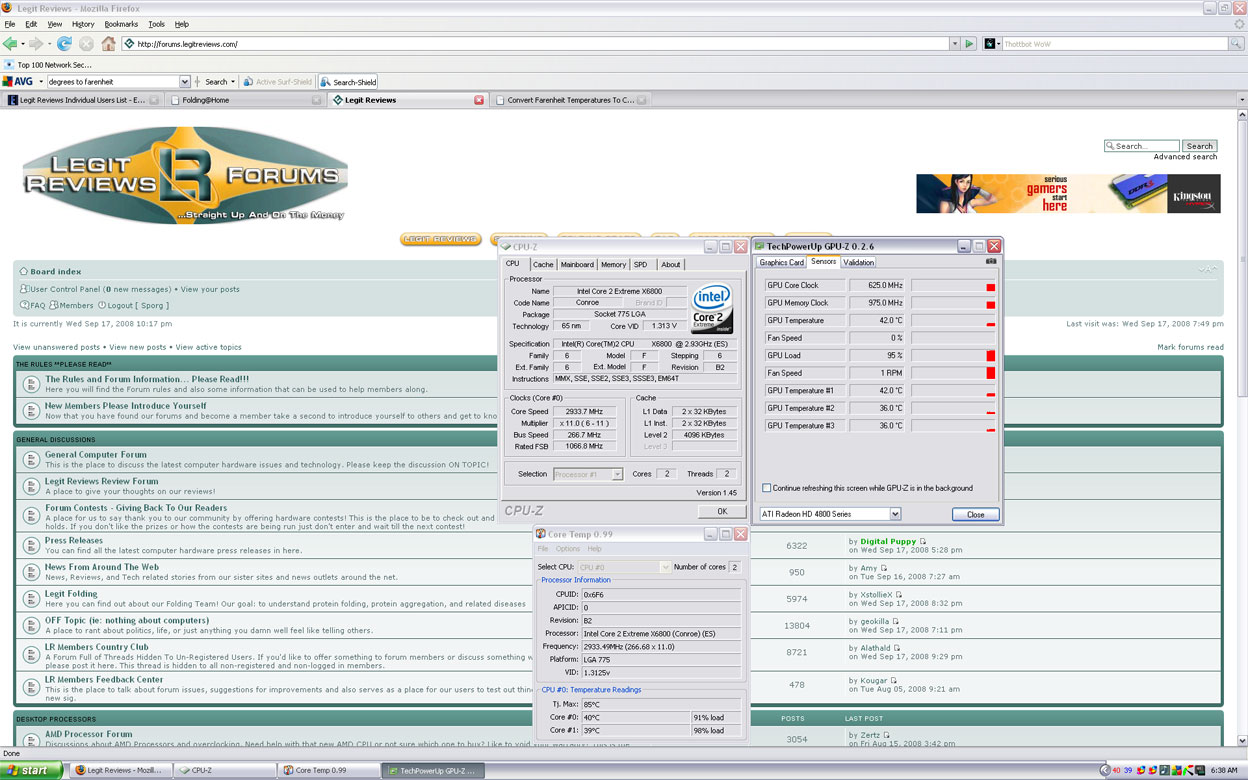Click the forum Search text box

click(x=1142, y=146)
